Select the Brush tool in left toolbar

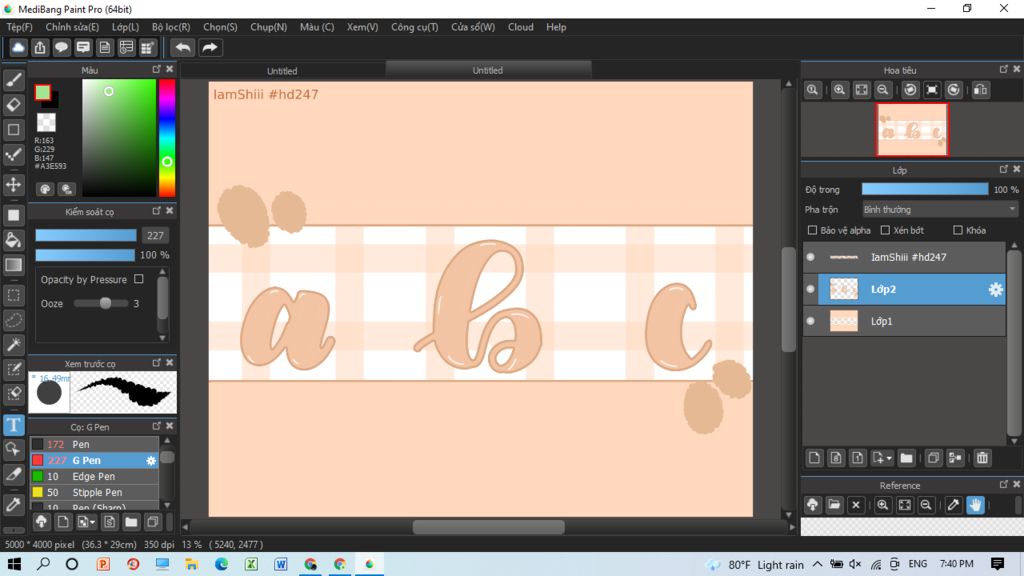point(13,80)
